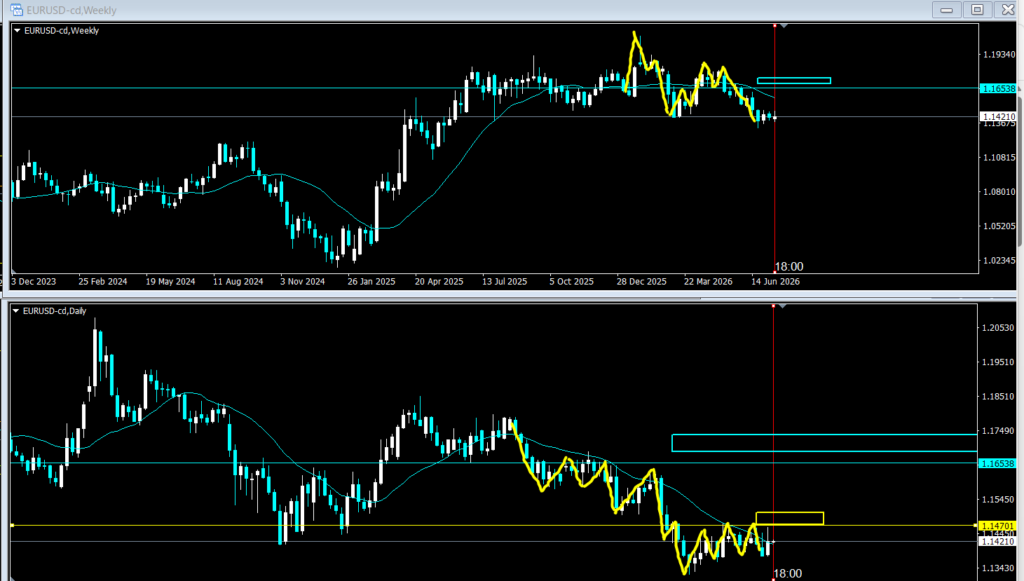The height and width of the screenshot is (581, 1024).
Task: Select the cyan rectangle on the Weekly chart
Action: coord(794,81)
